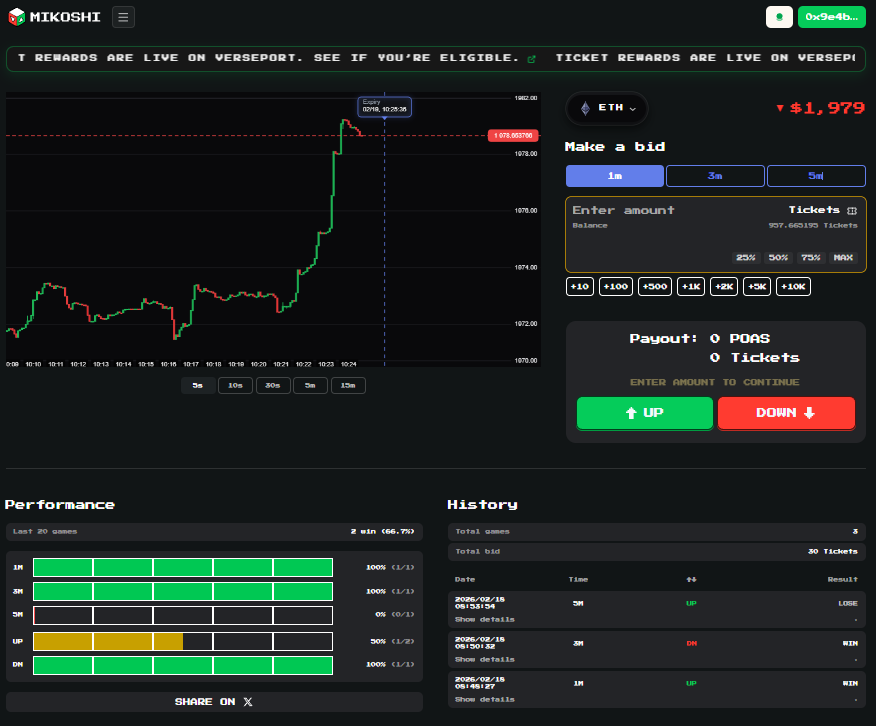This screenshot has width=876, height=726.
Task: Add +500 to the bid
Action: [655, 286]
